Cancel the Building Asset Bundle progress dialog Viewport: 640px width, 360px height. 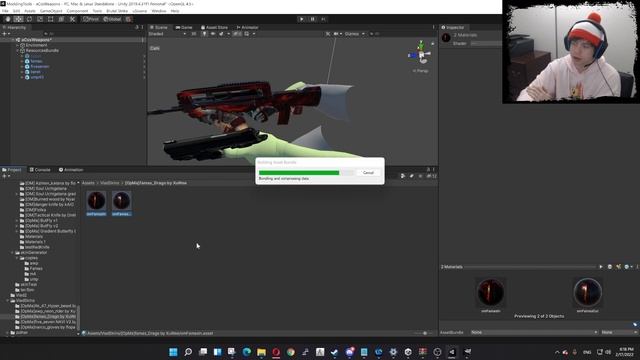point(368,173)
